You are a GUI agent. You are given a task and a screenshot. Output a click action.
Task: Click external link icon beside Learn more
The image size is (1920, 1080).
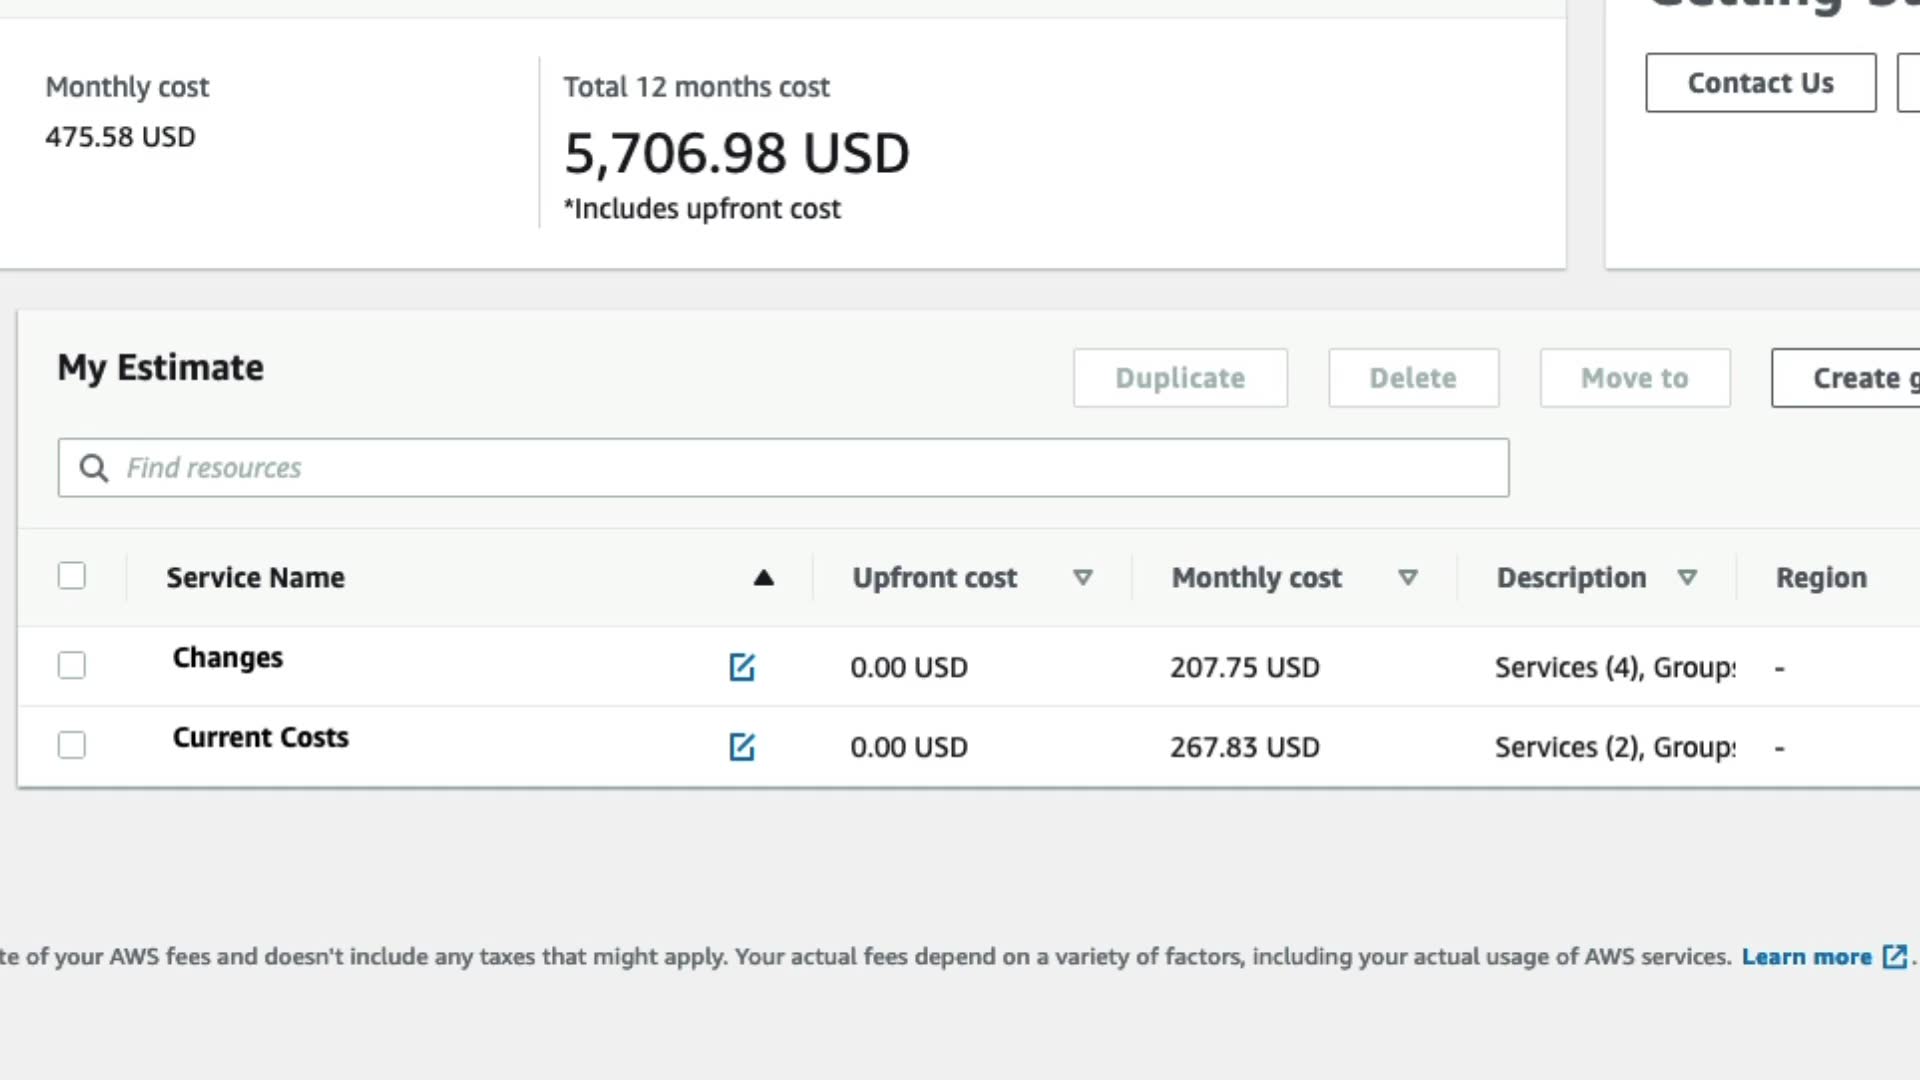1894,957
